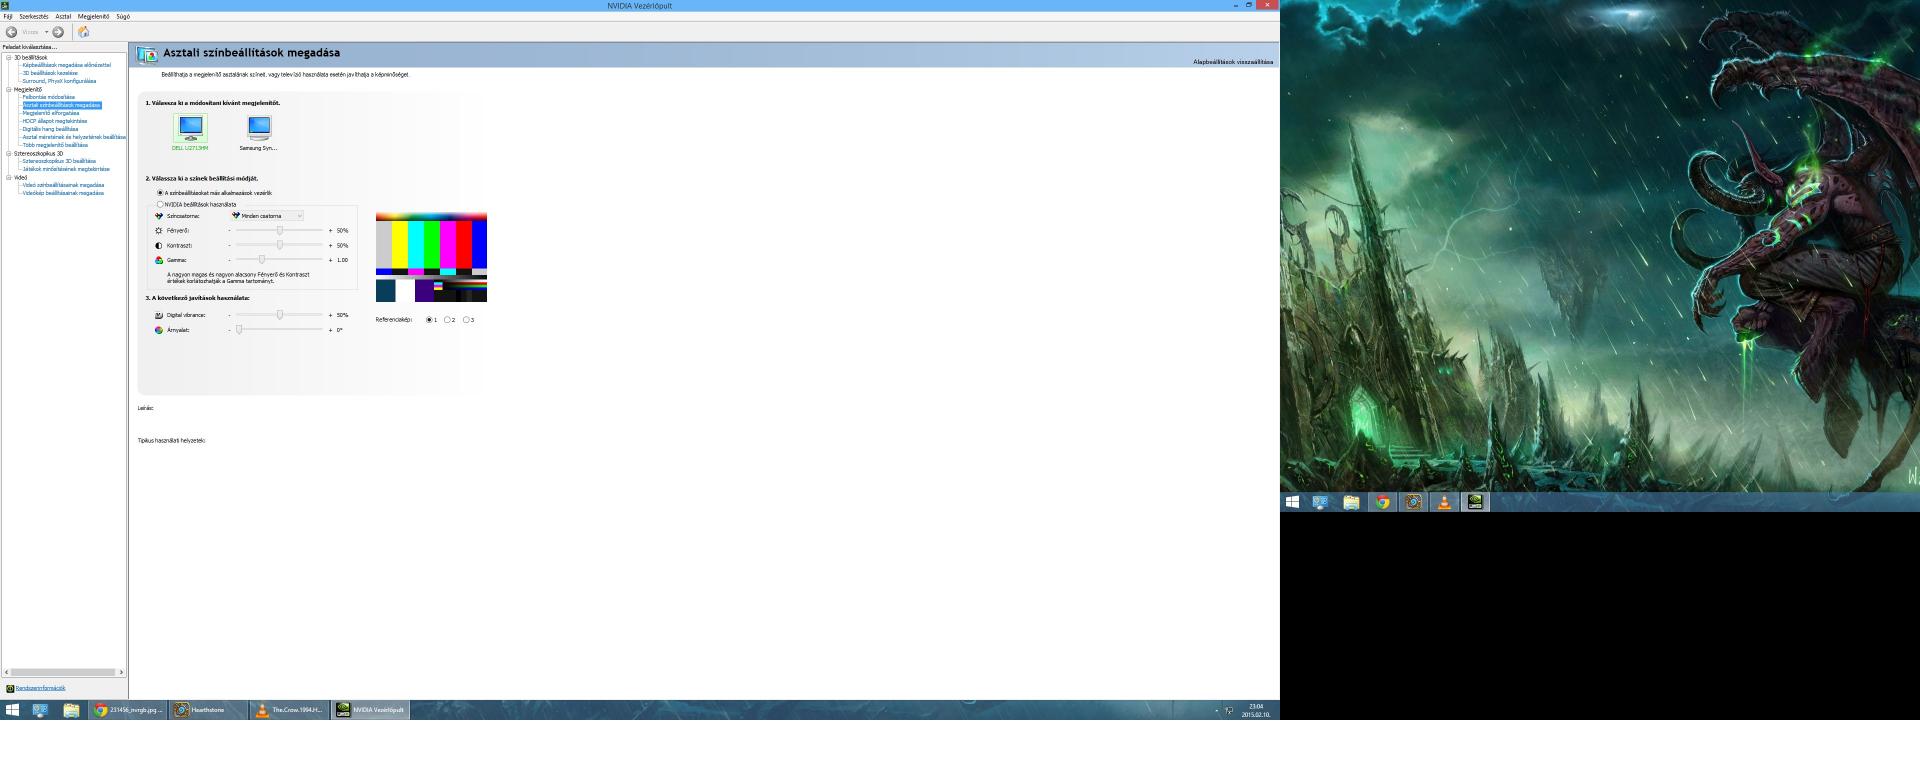Viewport: 1920px width, 768px height.
Task: Open the Szerkesztés menu
Action: tap(34, 16)
